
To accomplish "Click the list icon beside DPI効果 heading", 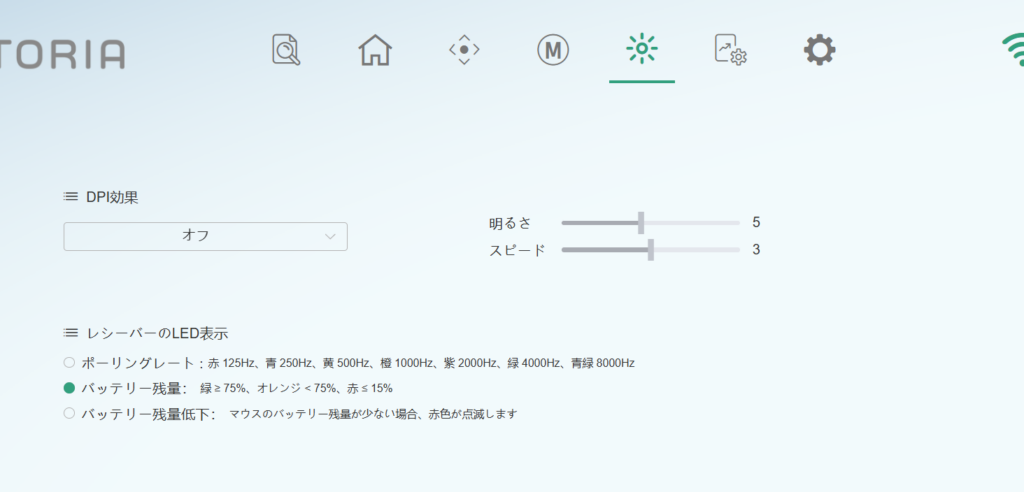I will 70,197.
